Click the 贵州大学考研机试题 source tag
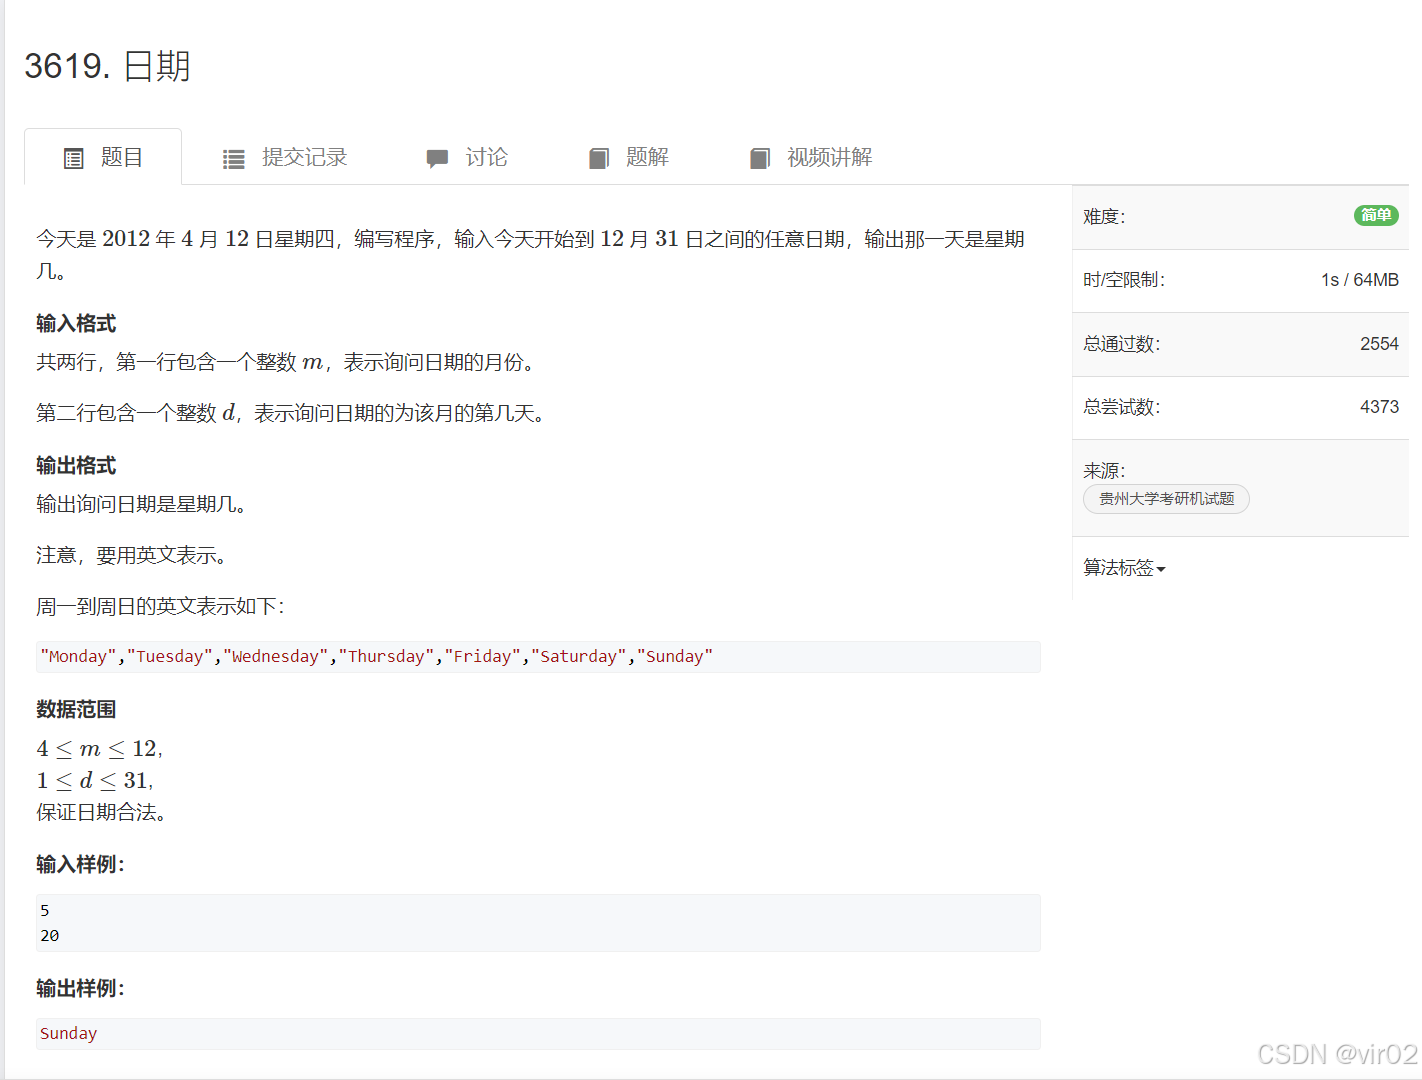Screen dimensions: 1422x1080 click(1165, 498)
